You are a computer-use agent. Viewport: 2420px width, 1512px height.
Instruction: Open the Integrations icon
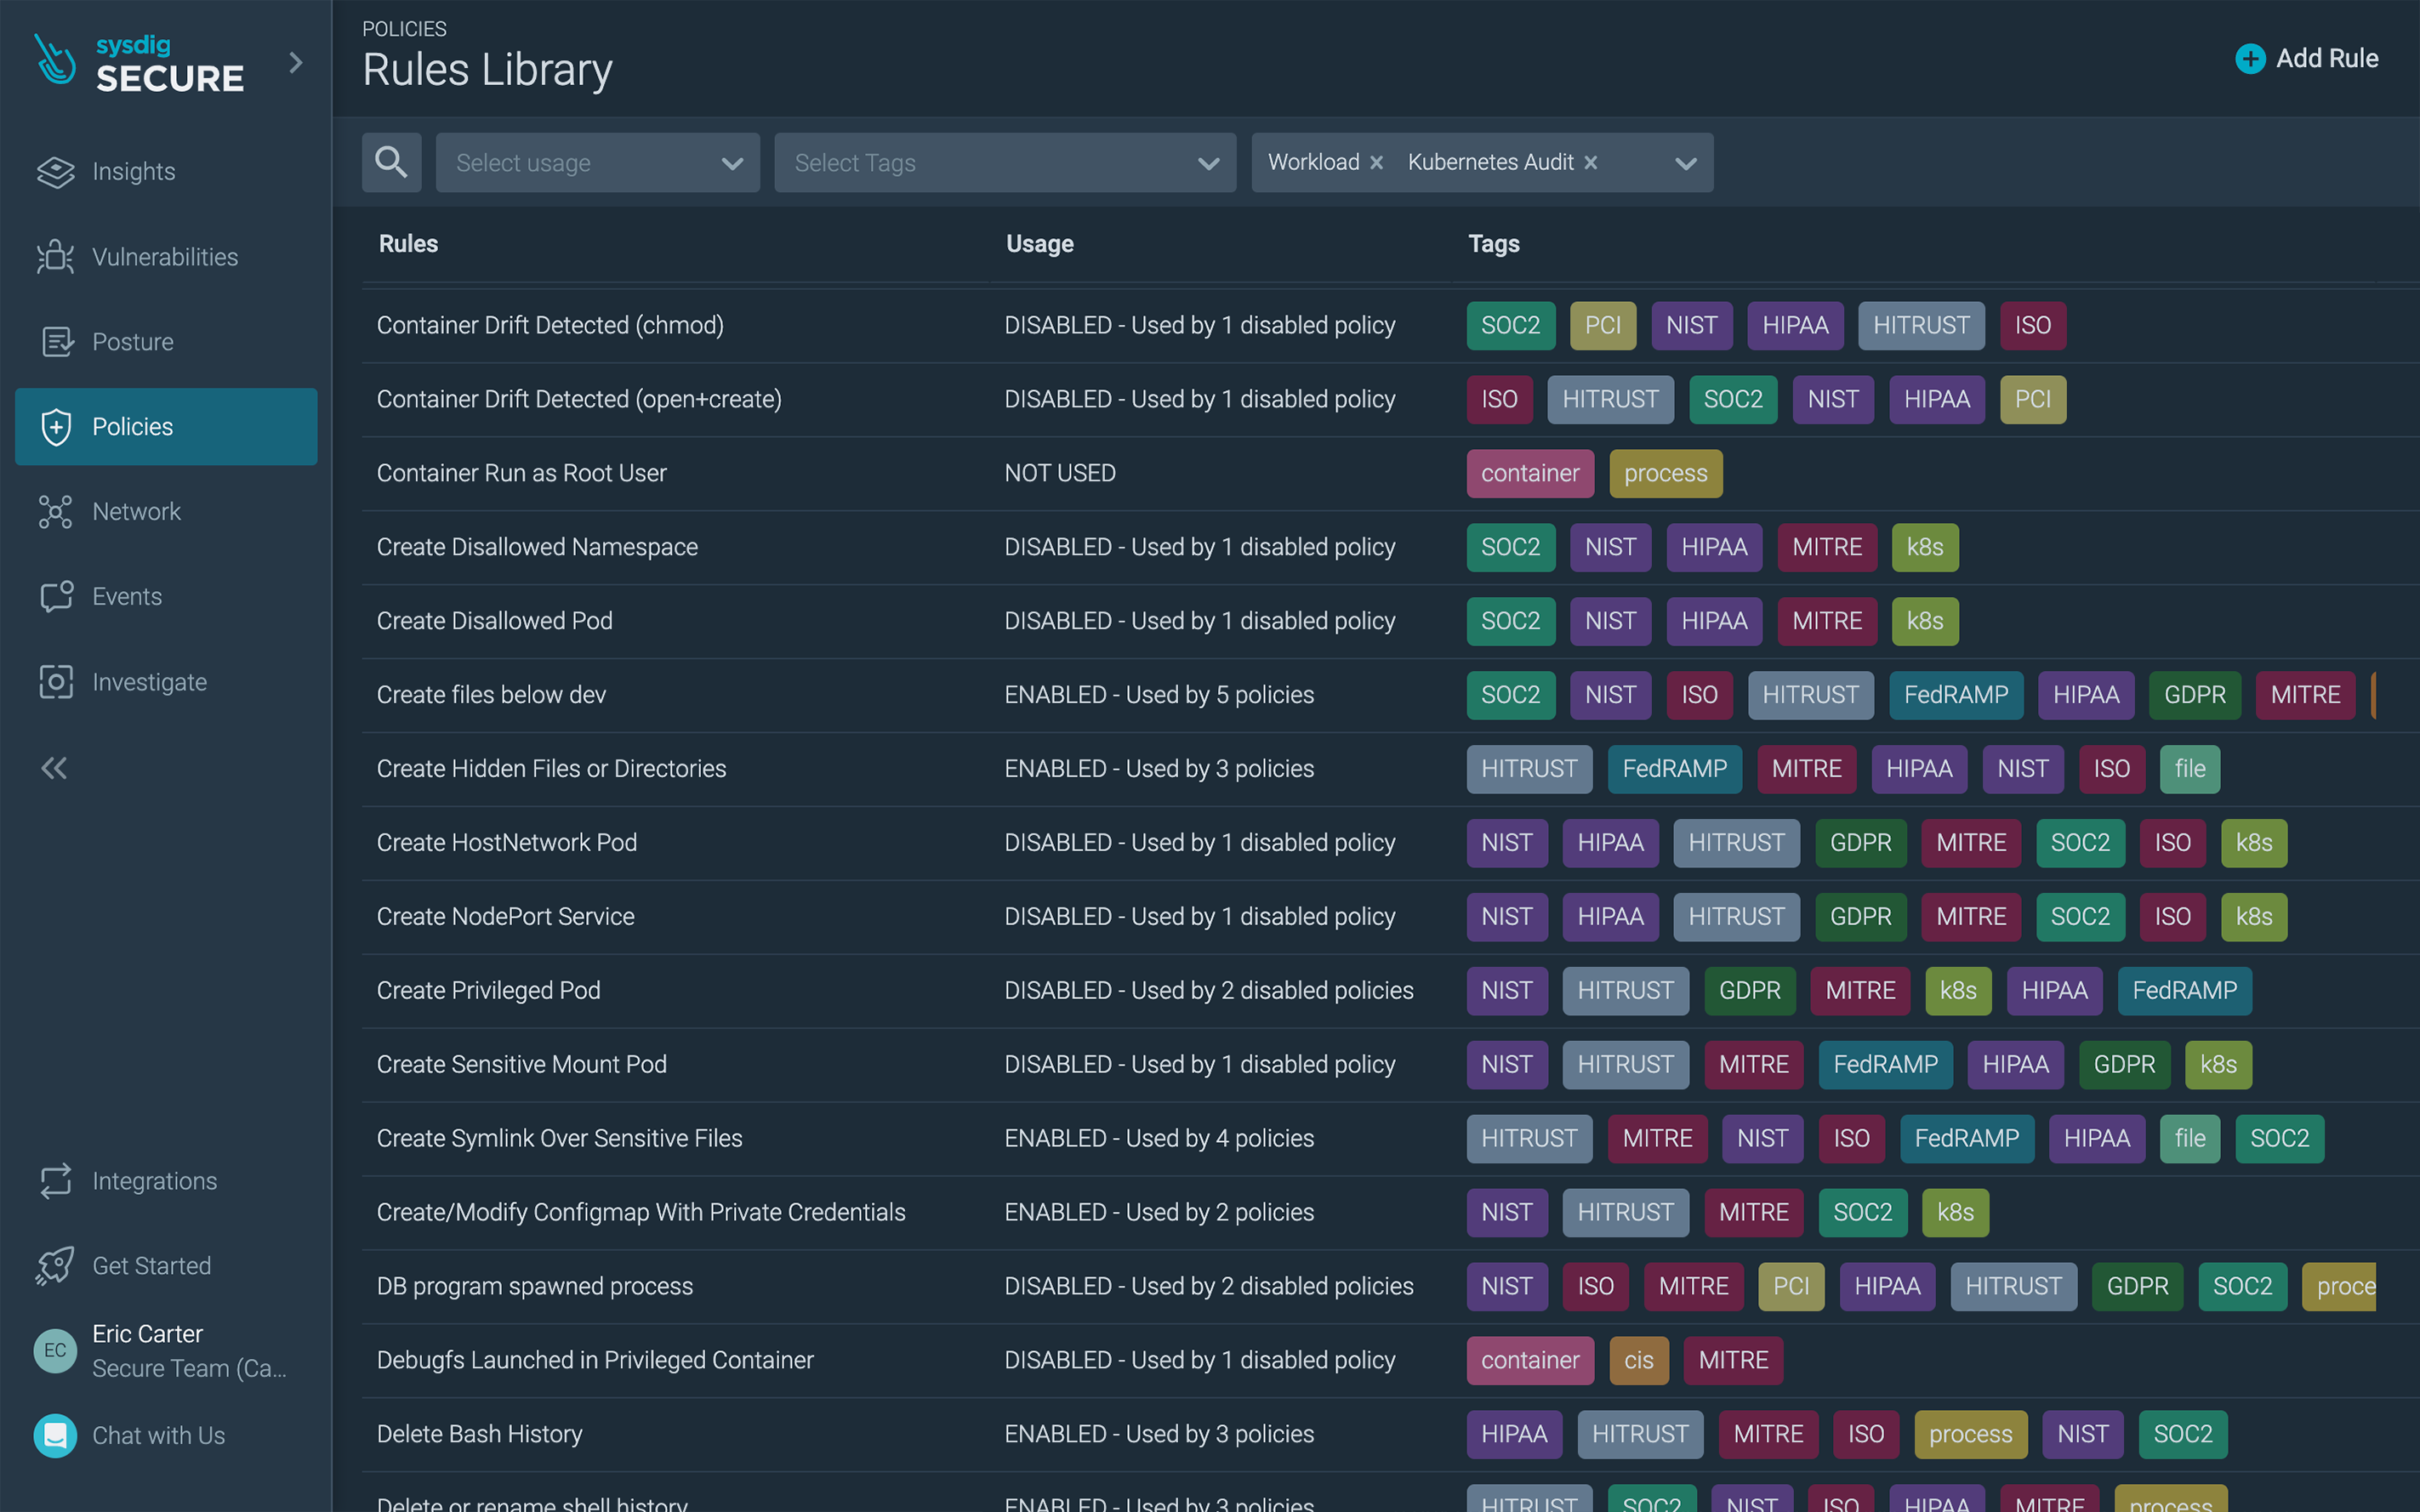(x=56, y=1181)
